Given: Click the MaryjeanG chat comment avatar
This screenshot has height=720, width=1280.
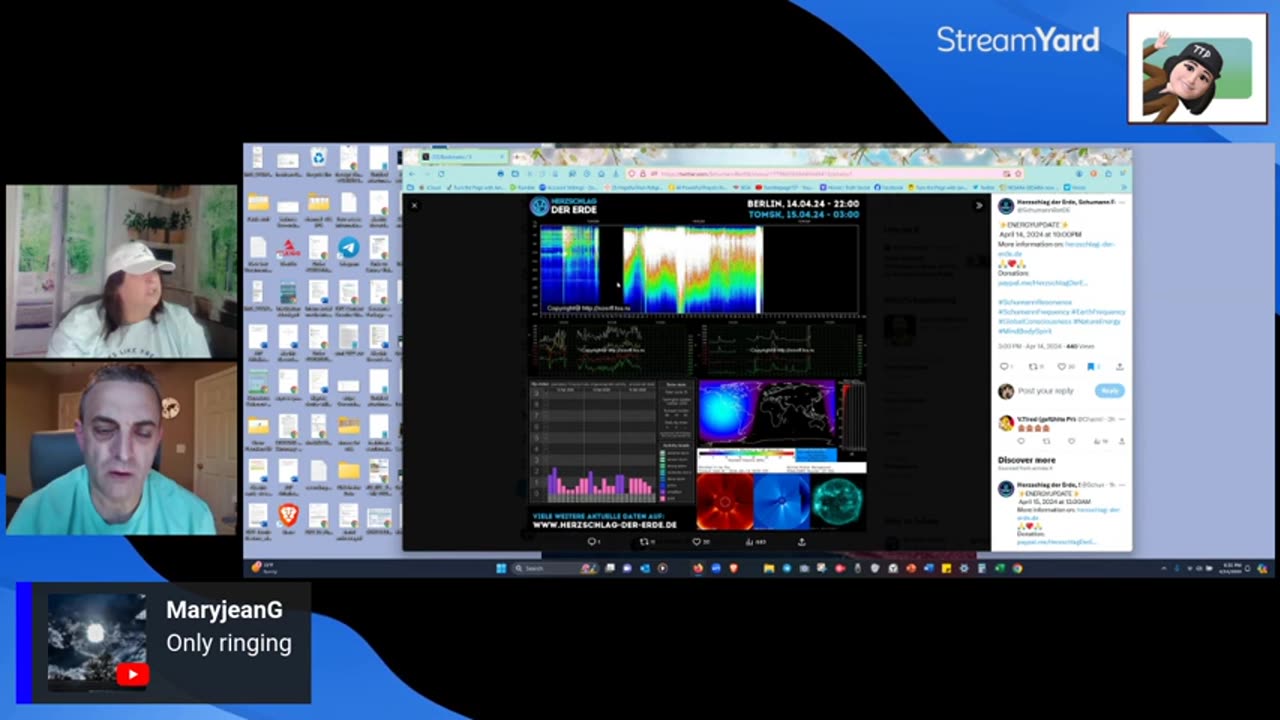Looking at the screenshot, I should [x=97, y=642].
